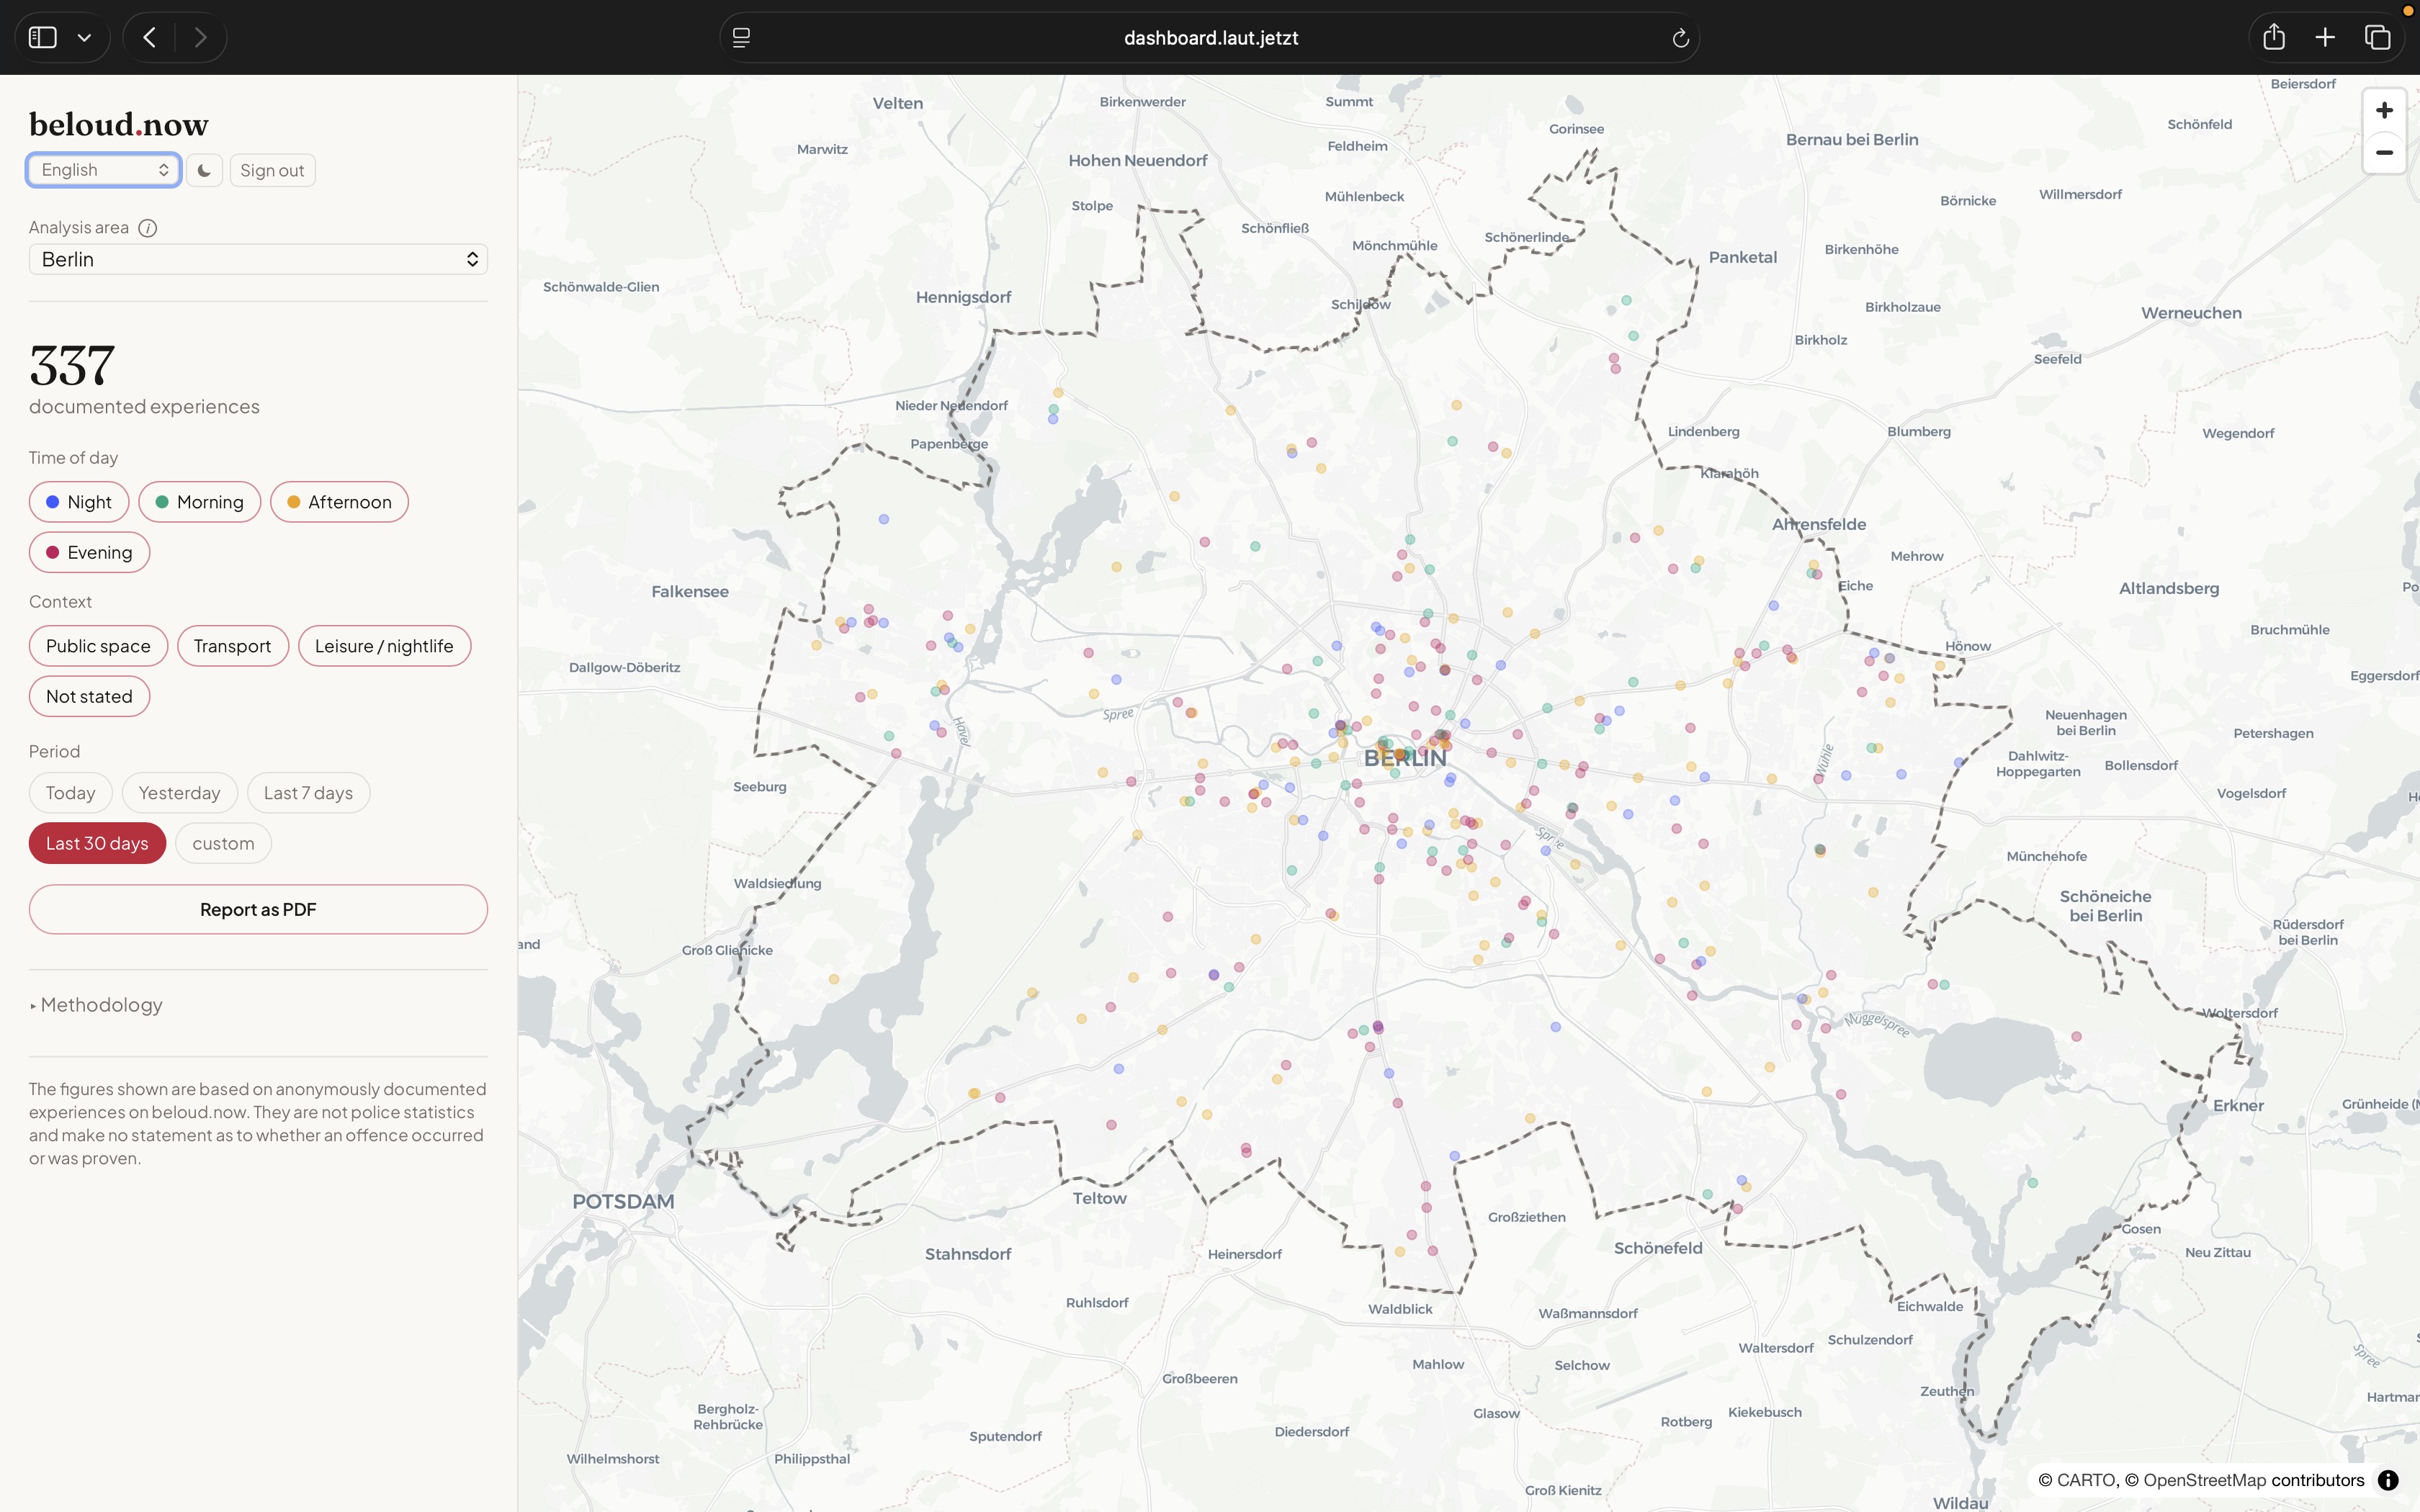Go forward in browser history
The width and height of the screenshot is (2420, 1512).
pos(200,37)
